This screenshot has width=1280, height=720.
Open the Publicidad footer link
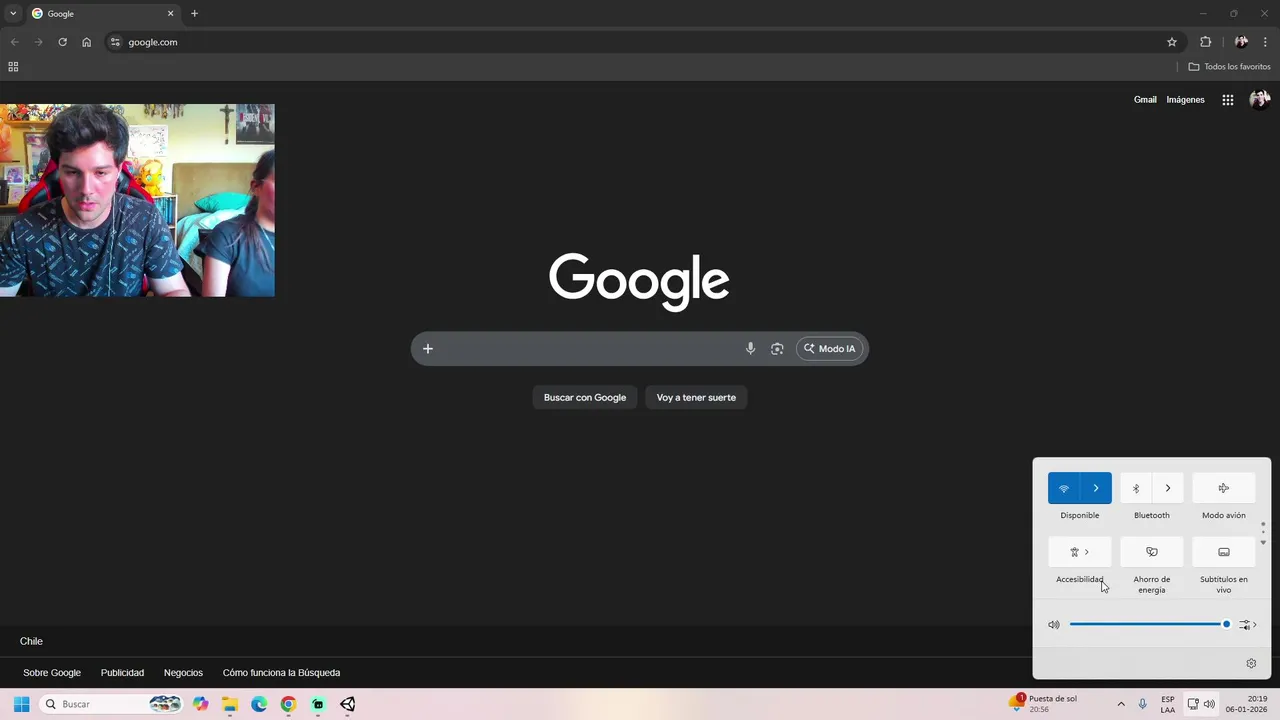122,673
